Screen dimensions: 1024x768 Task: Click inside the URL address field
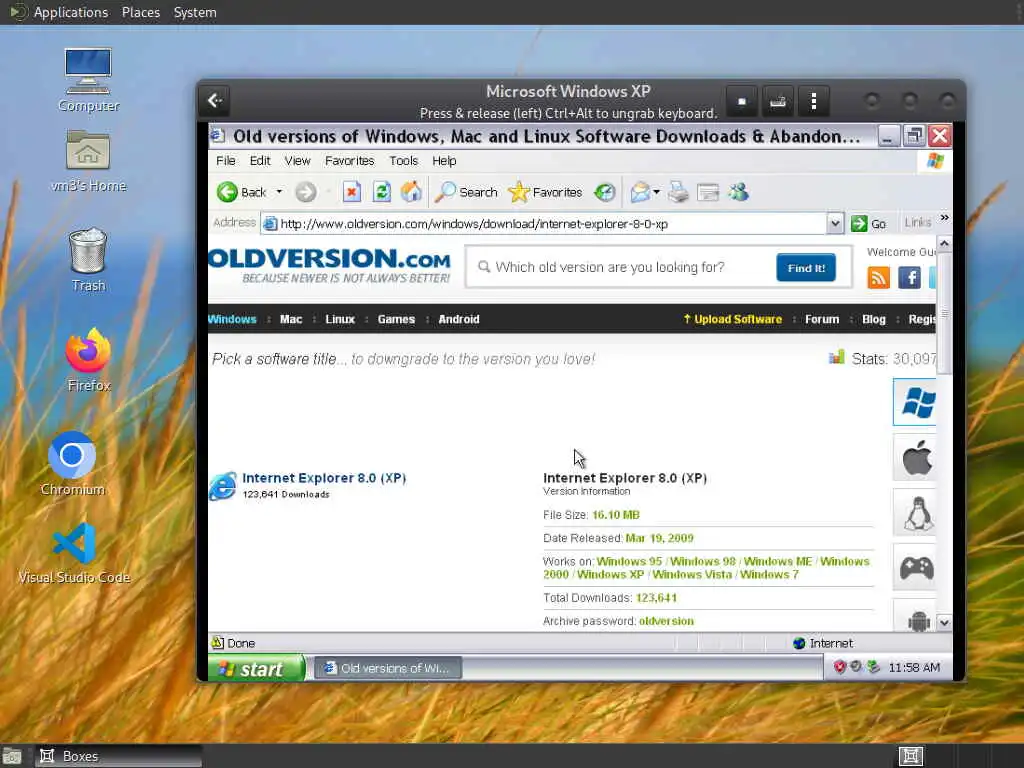pos(544,223)
